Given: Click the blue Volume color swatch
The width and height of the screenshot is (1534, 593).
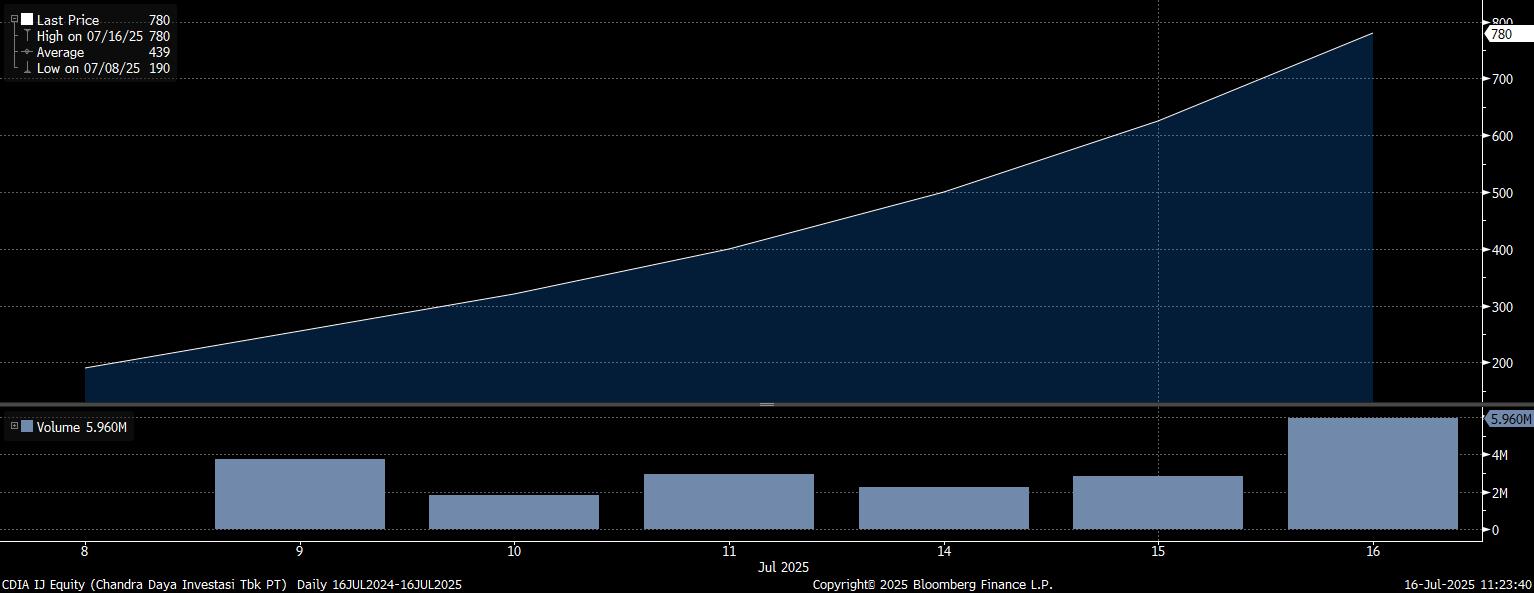Looking at the screenshot, I should click(27, 426).
